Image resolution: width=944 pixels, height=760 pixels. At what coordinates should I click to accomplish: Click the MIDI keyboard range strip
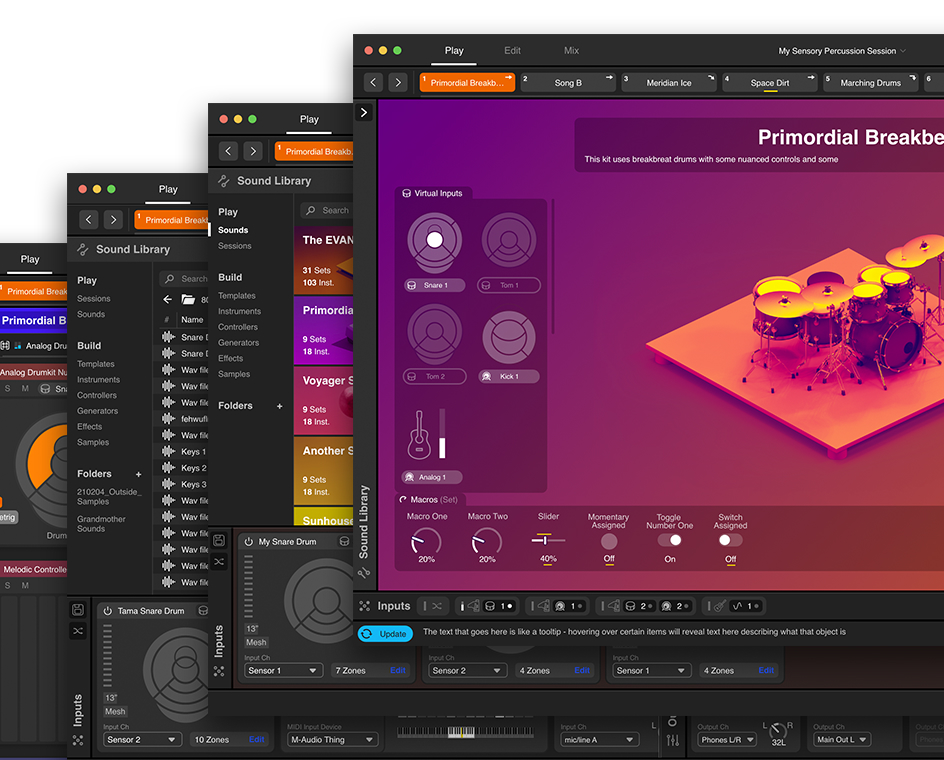coord(465,732)
